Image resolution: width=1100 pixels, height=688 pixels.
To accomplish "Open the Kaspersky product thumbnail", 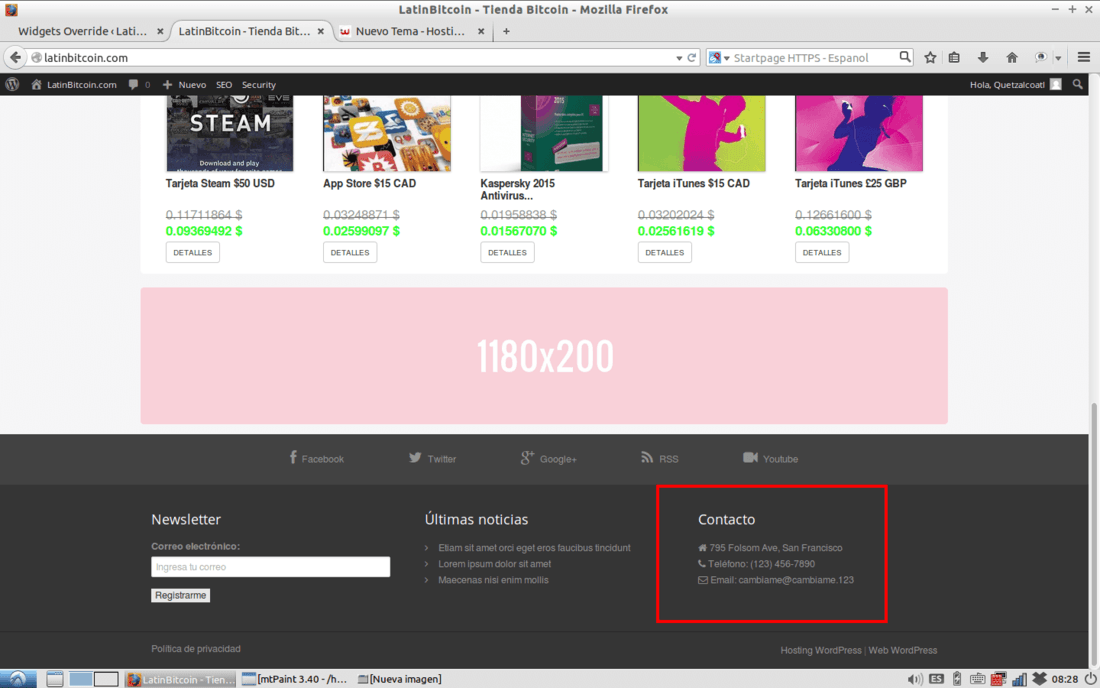I will point(544,133).
